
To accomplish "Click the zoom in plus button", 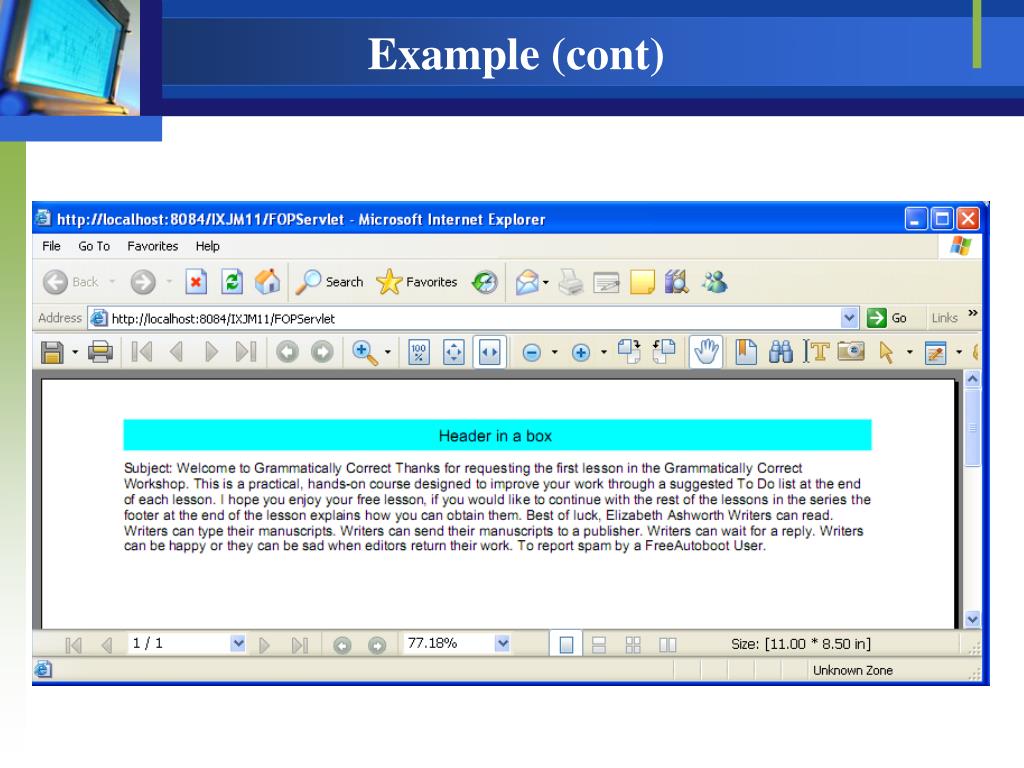I will coord(581,353).
